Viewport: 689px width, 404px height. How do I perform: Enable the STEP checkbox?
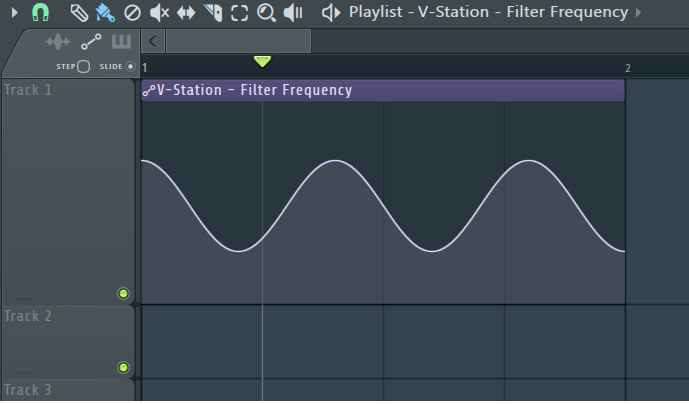coord(83,67)
